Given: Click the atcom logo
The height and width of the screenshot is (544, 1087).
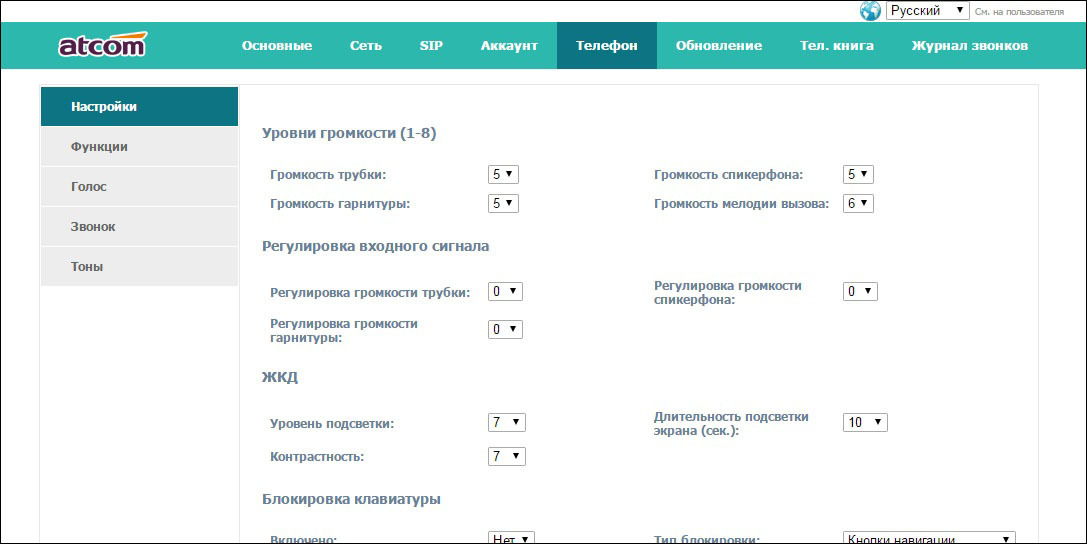Looking at the screenshot, I should pos(103,44).
